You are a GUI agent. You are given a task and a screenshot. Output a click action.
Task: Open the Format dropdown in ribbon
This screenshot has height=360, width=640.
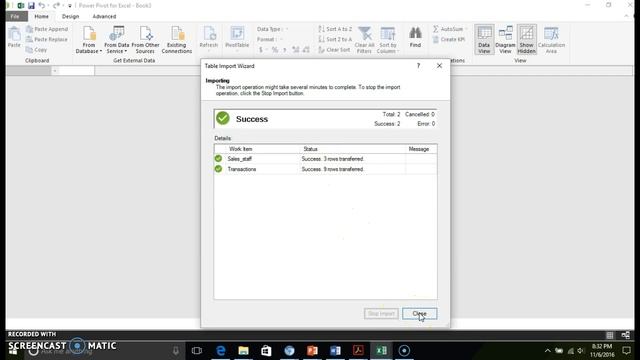click(269, 40)
